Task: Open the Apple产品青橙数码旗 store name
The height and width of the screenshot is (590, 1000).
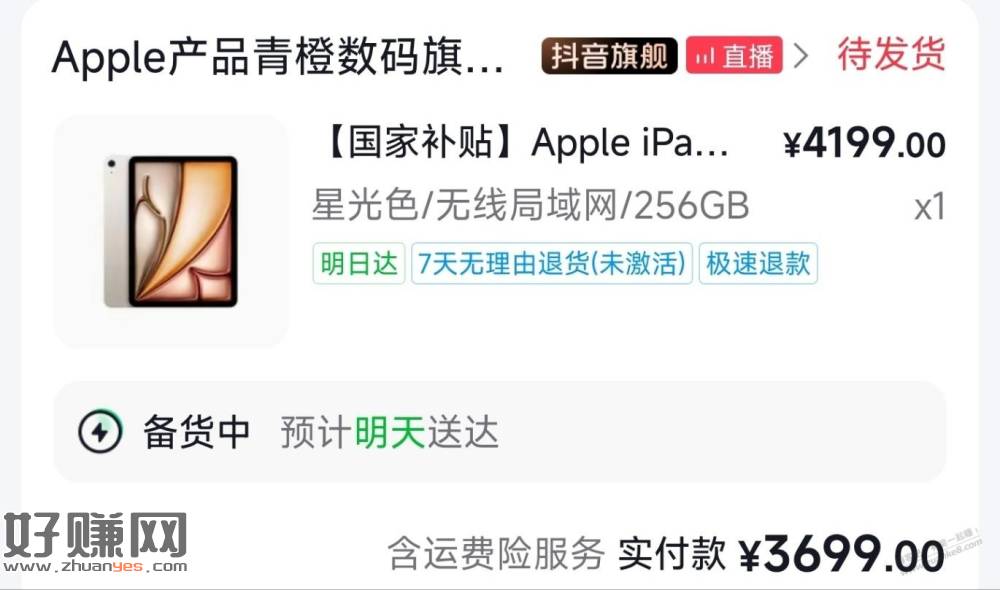Action: [277, 57]
